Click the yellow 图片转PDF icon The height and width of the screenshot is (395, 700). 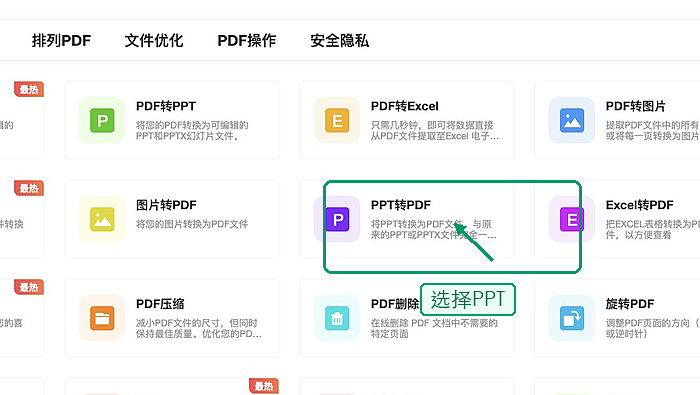[x=102, y=219]
